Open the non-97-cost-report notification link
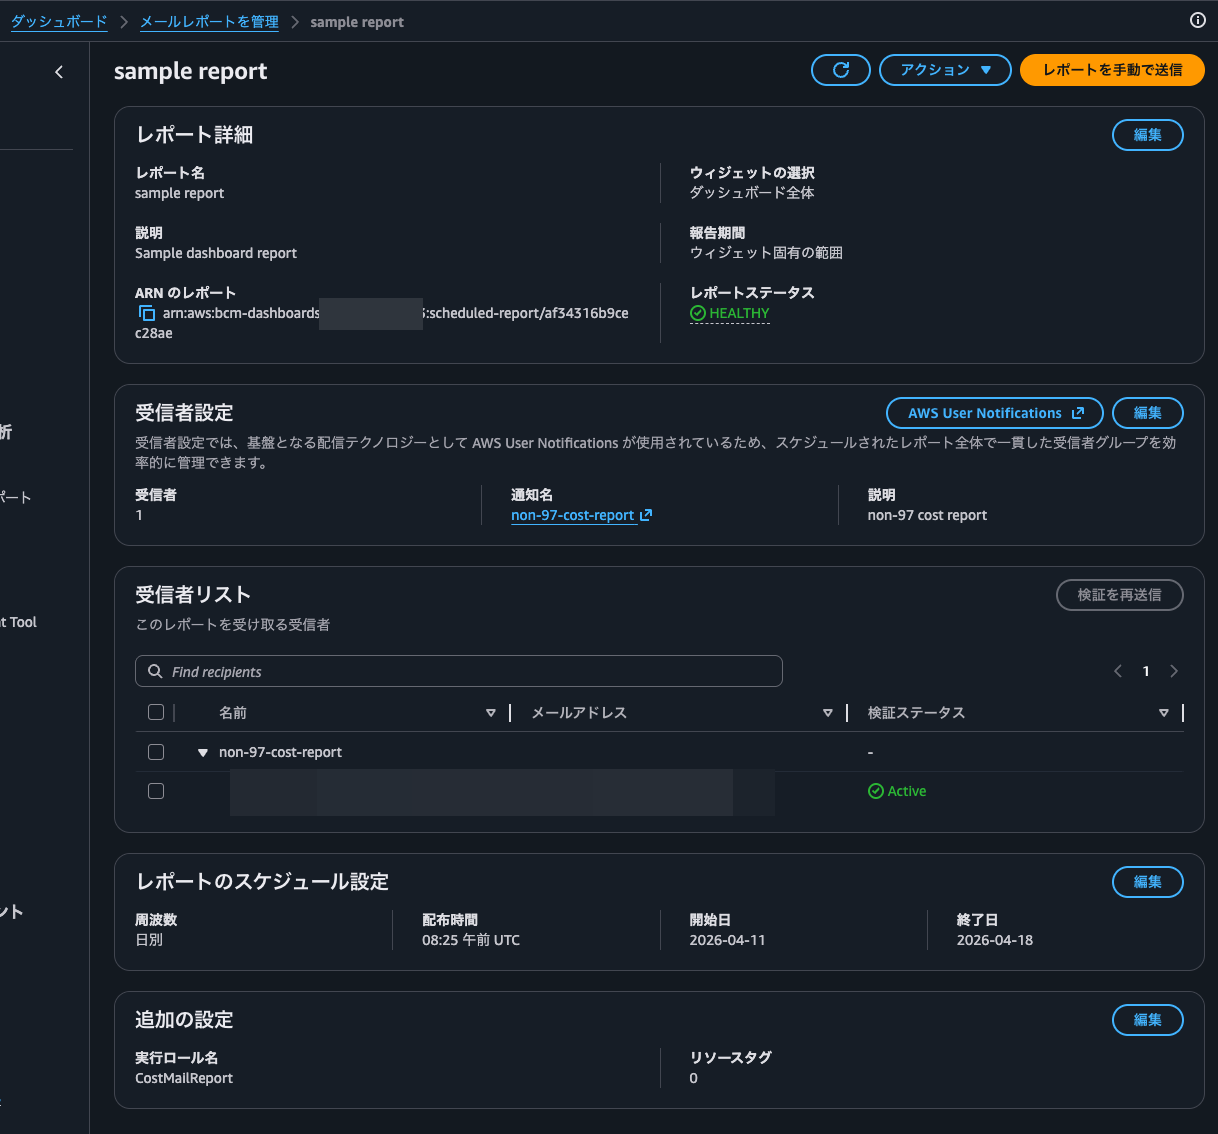Viewport: 1218px width, 1134px height. pos(573,515)
